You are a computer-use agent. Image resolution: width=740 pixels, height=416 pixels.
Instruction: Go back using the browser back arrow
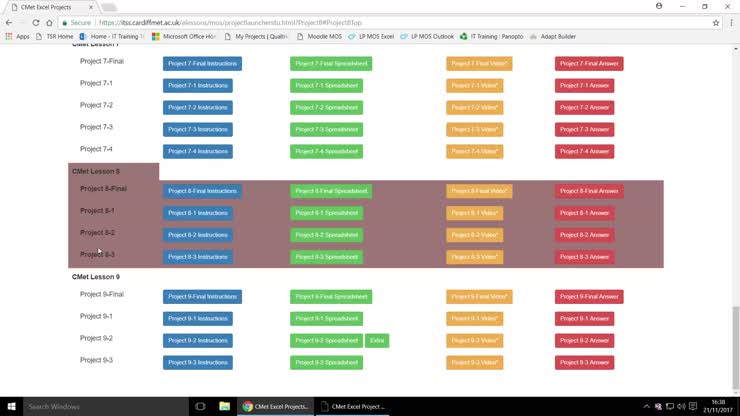(x=9, y=23)
